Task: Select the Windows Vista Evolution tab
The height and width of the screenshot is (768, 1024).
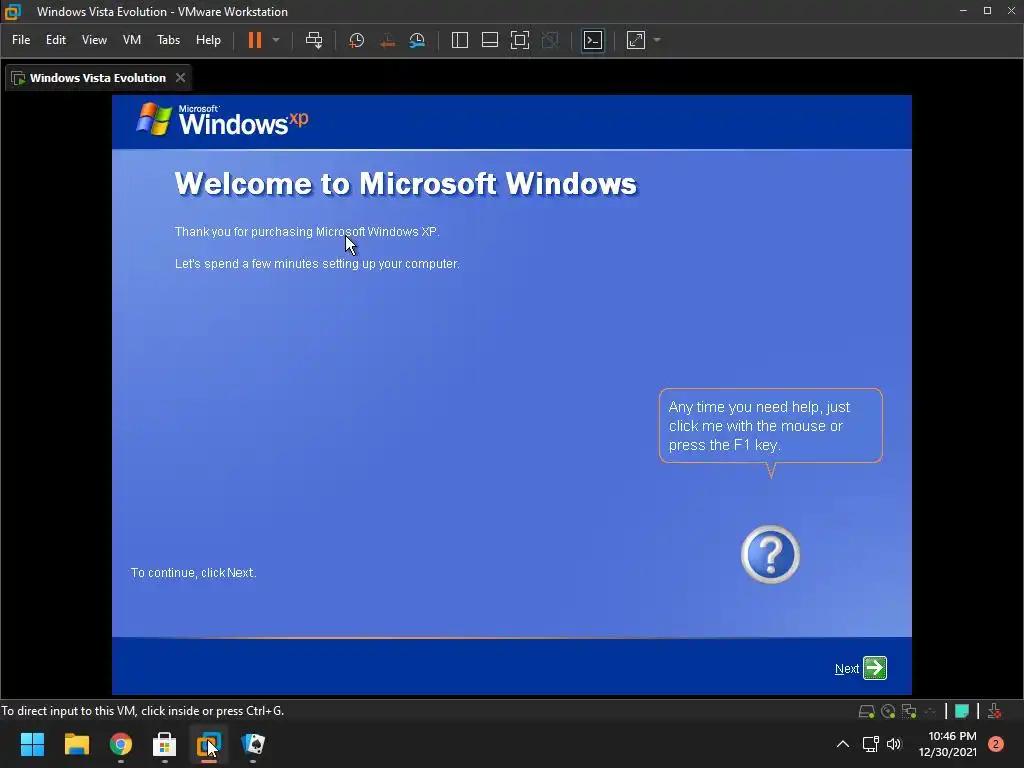Action: (x=98, y=78)
